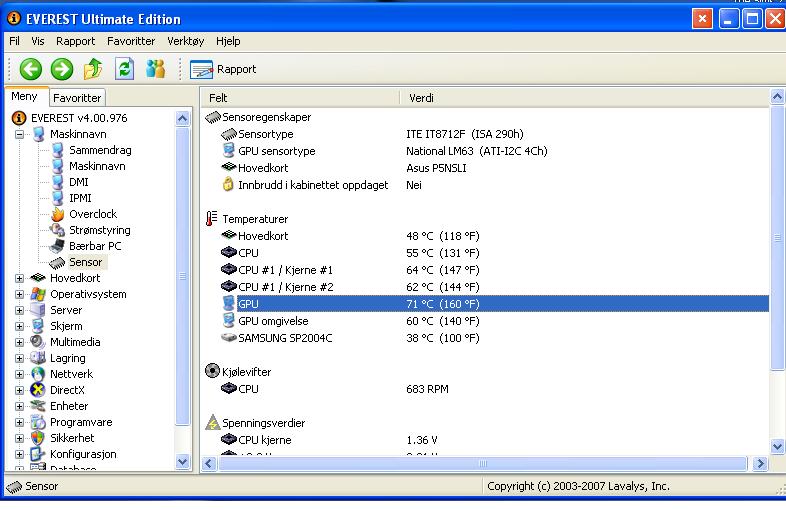Expand the Multimedia tree node
The image size is (786, 510).
pos(19,343)
